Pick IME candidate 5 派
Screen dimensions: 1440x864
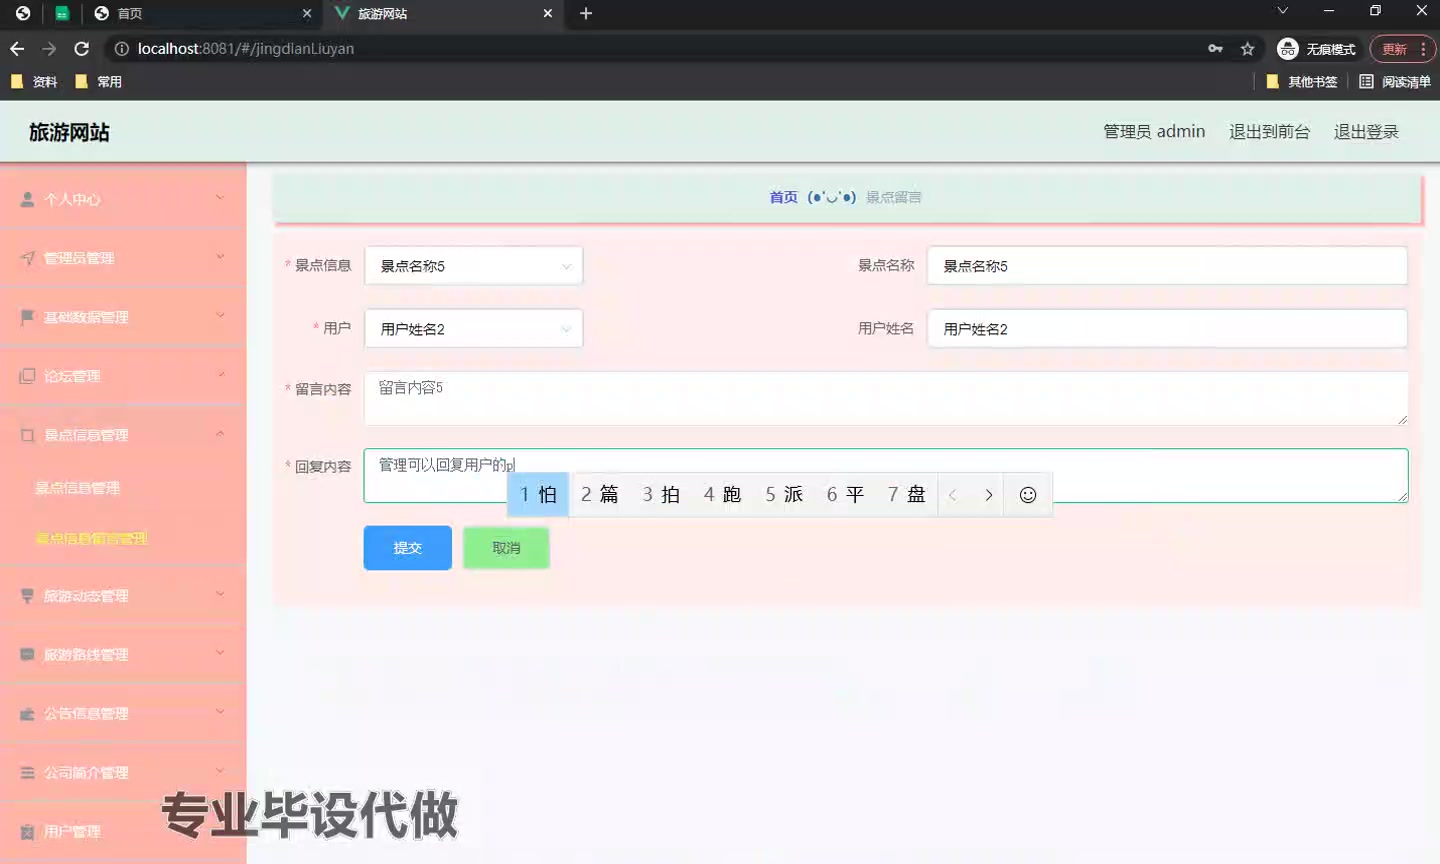(x=784, y=495)
